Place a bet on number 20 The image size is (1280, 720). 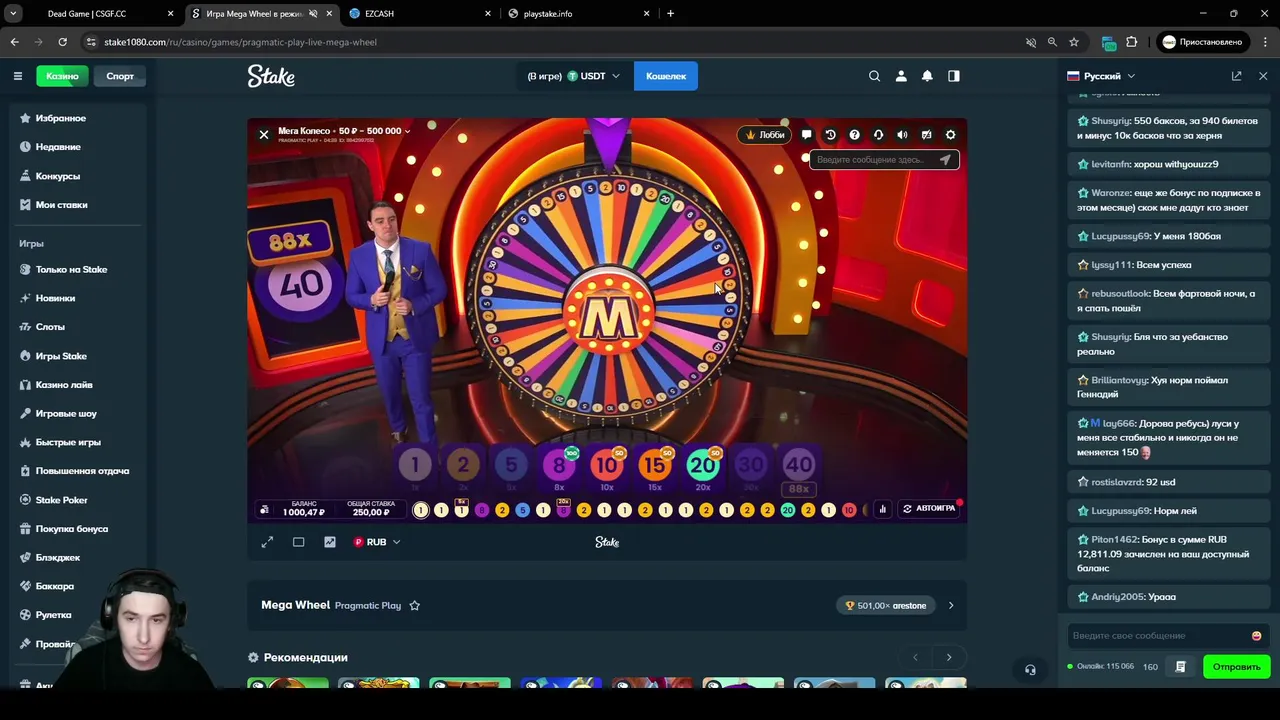click(x=703, y=465)
